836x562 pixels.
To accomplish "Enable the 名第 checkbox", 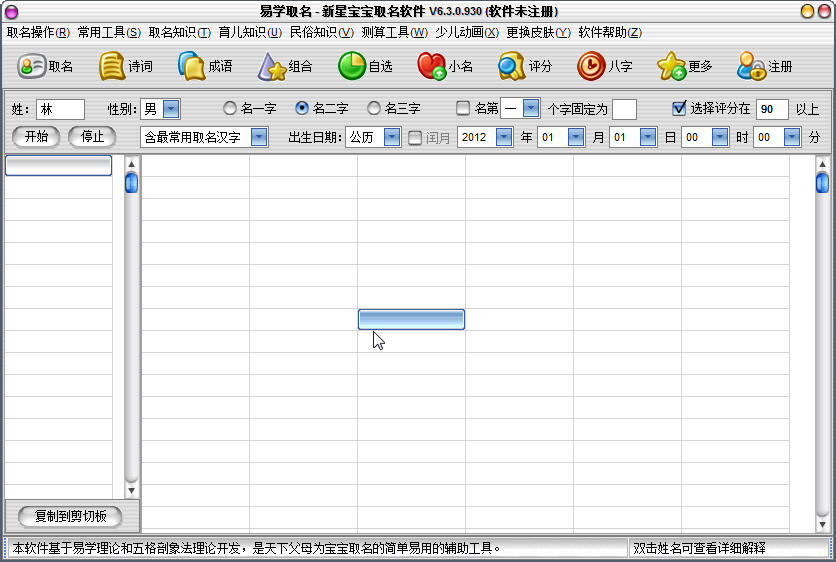I will pos(462,108).
